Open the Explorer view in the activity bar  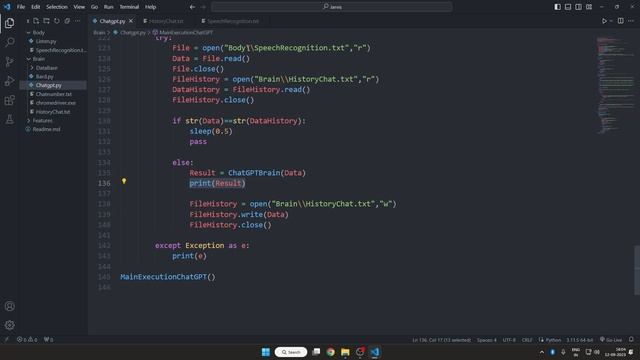9,23
